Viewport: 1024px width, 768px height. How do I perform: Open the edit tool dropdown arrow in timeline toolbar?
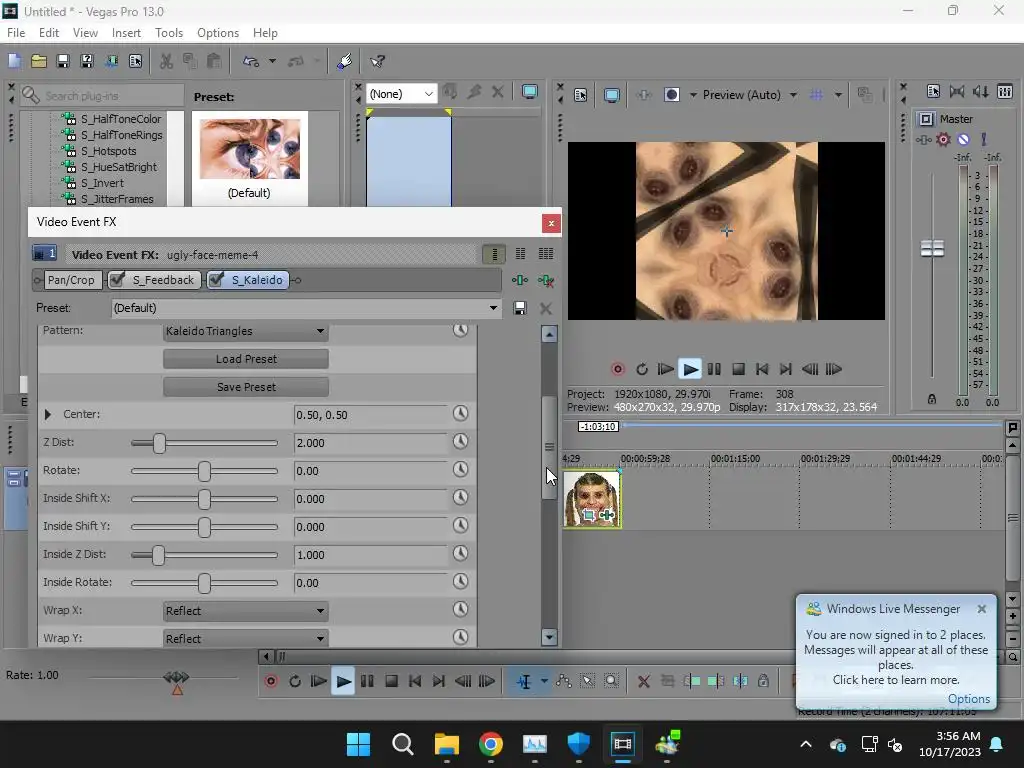coord(544,681)
